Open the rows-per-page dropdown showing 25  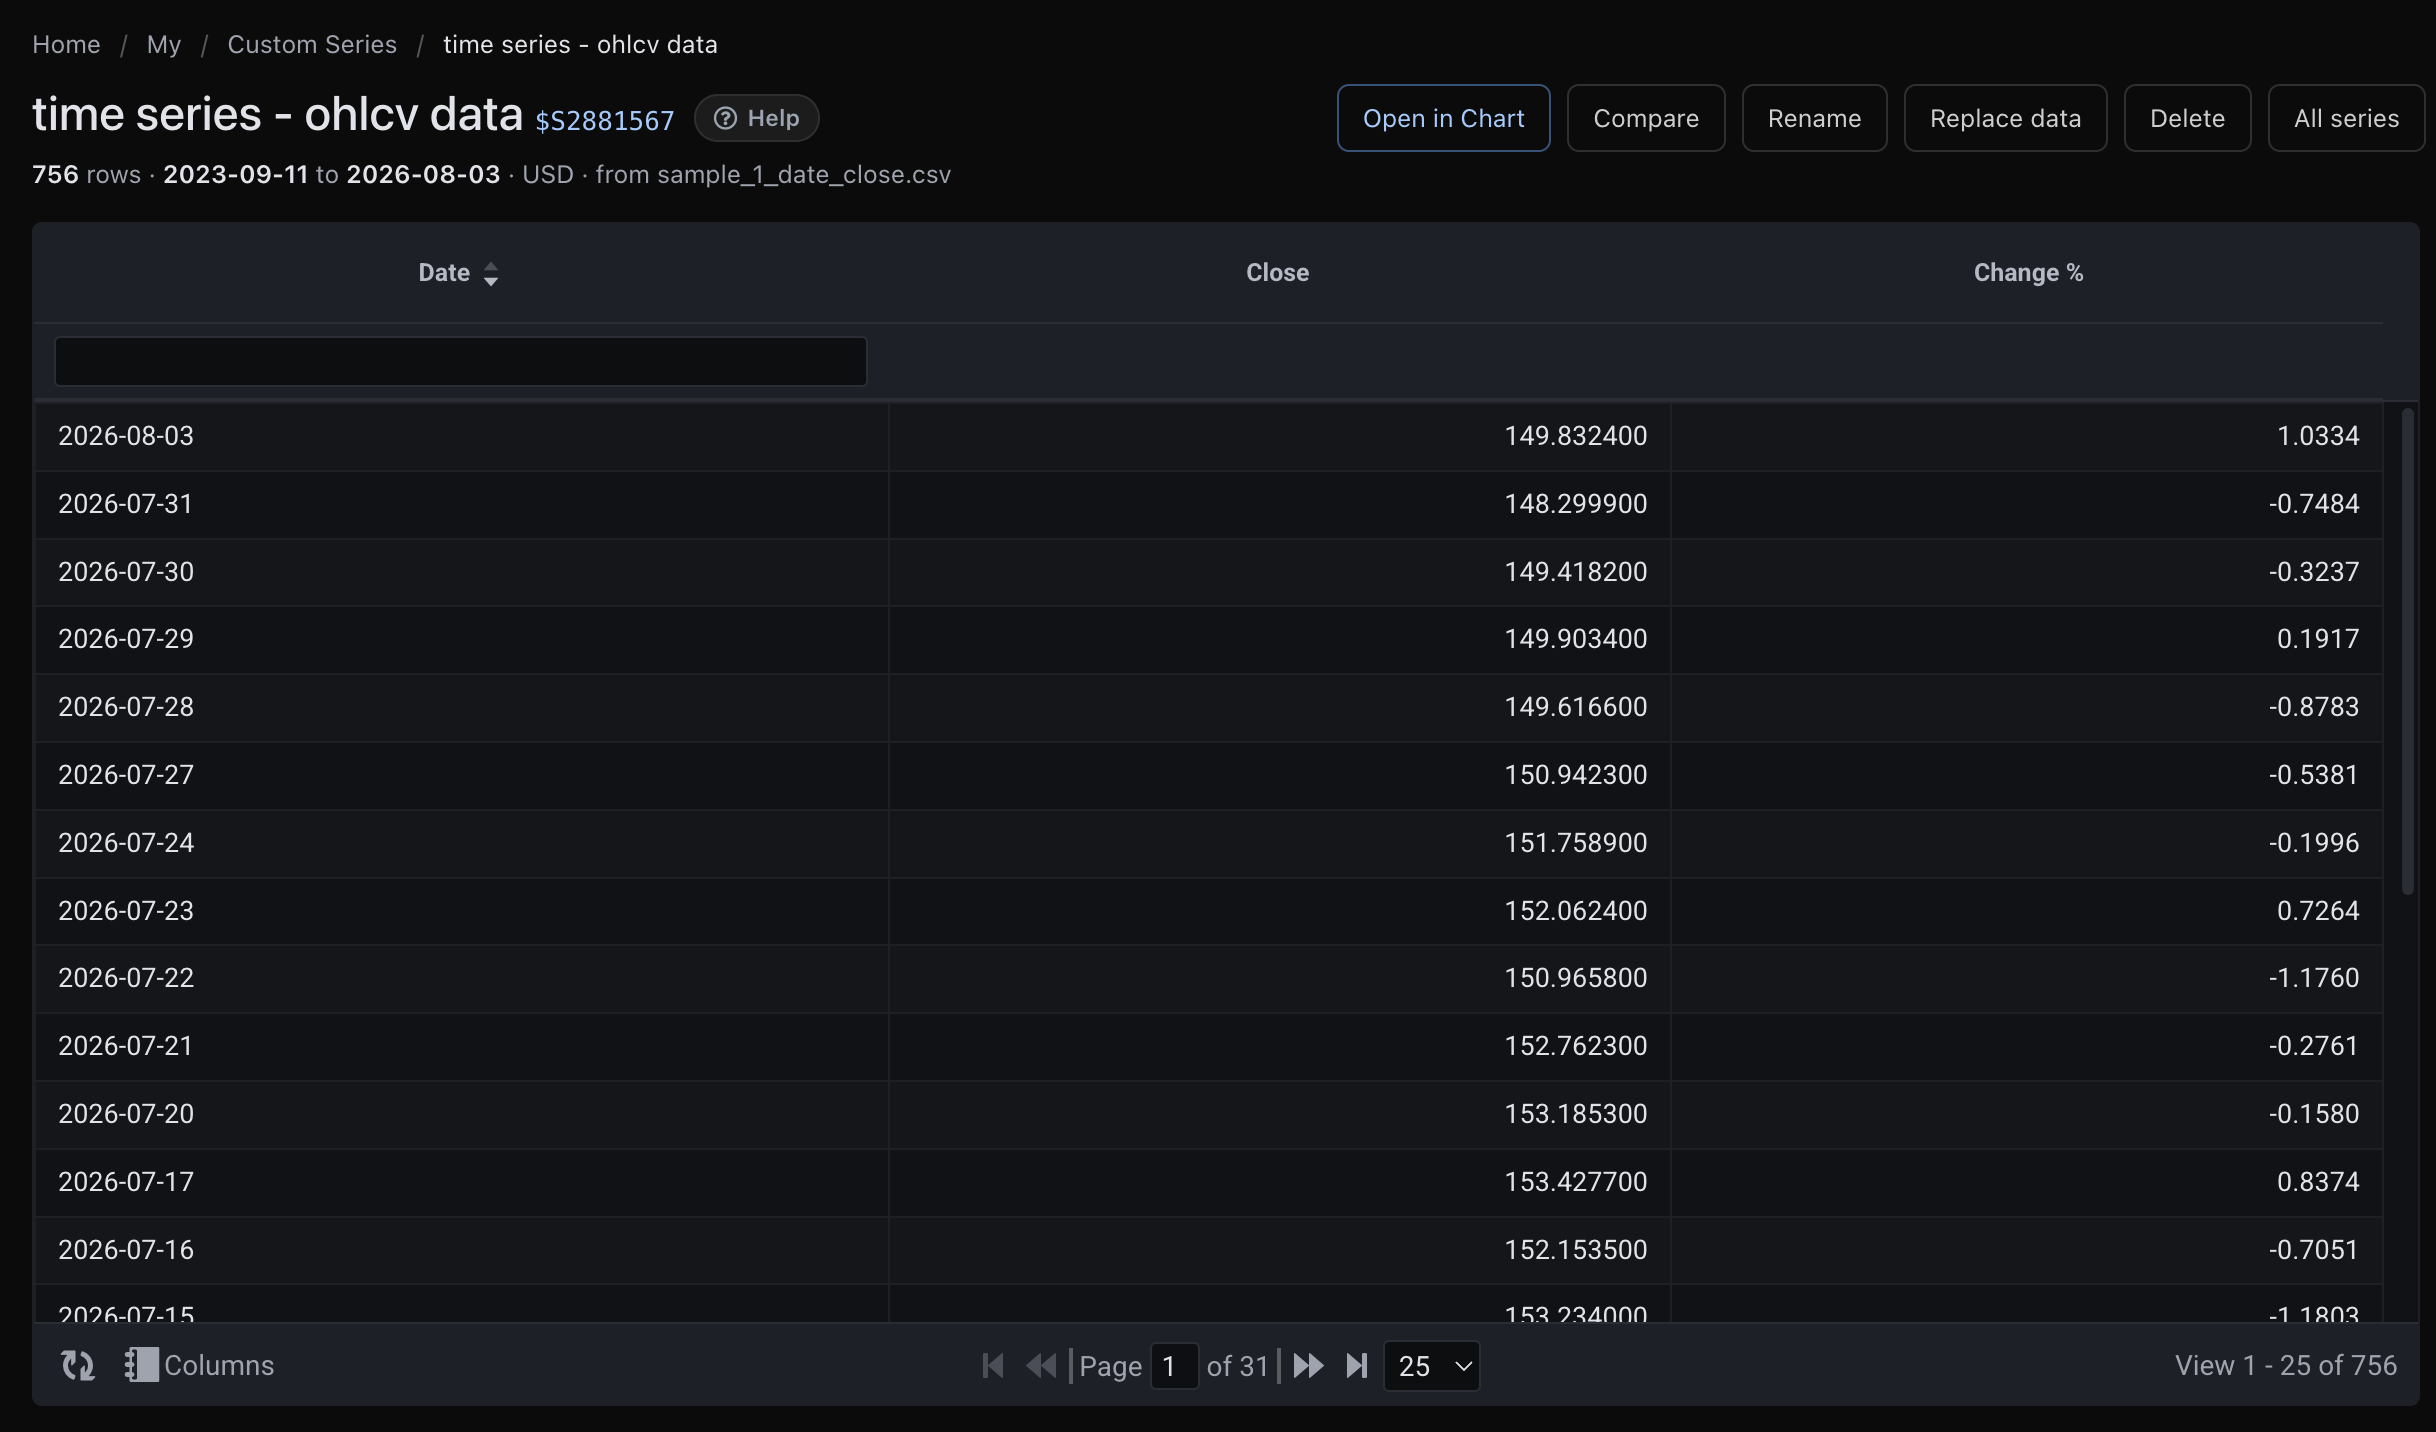tap(1431, 1366)
